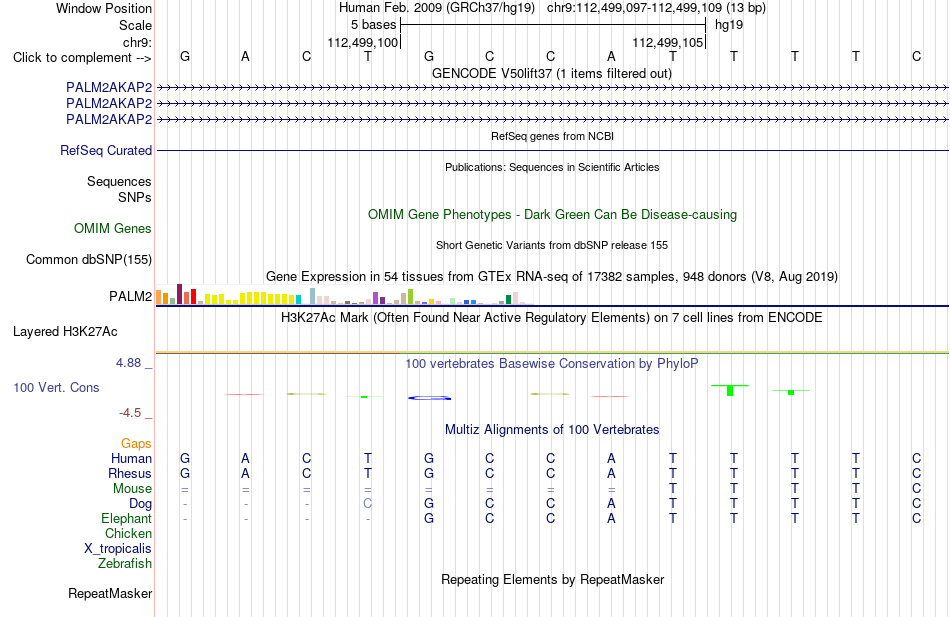Open the Common dbSNP(155) track label
Viewport: 950px width, 617px height.
click(x=88, y=259)
